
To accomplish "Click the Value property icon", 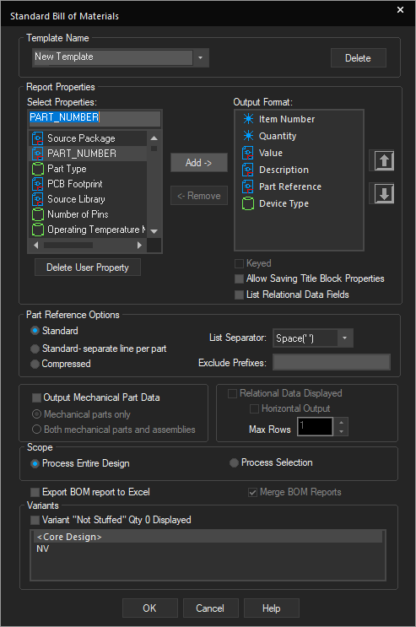I will [x=248, y=153].
